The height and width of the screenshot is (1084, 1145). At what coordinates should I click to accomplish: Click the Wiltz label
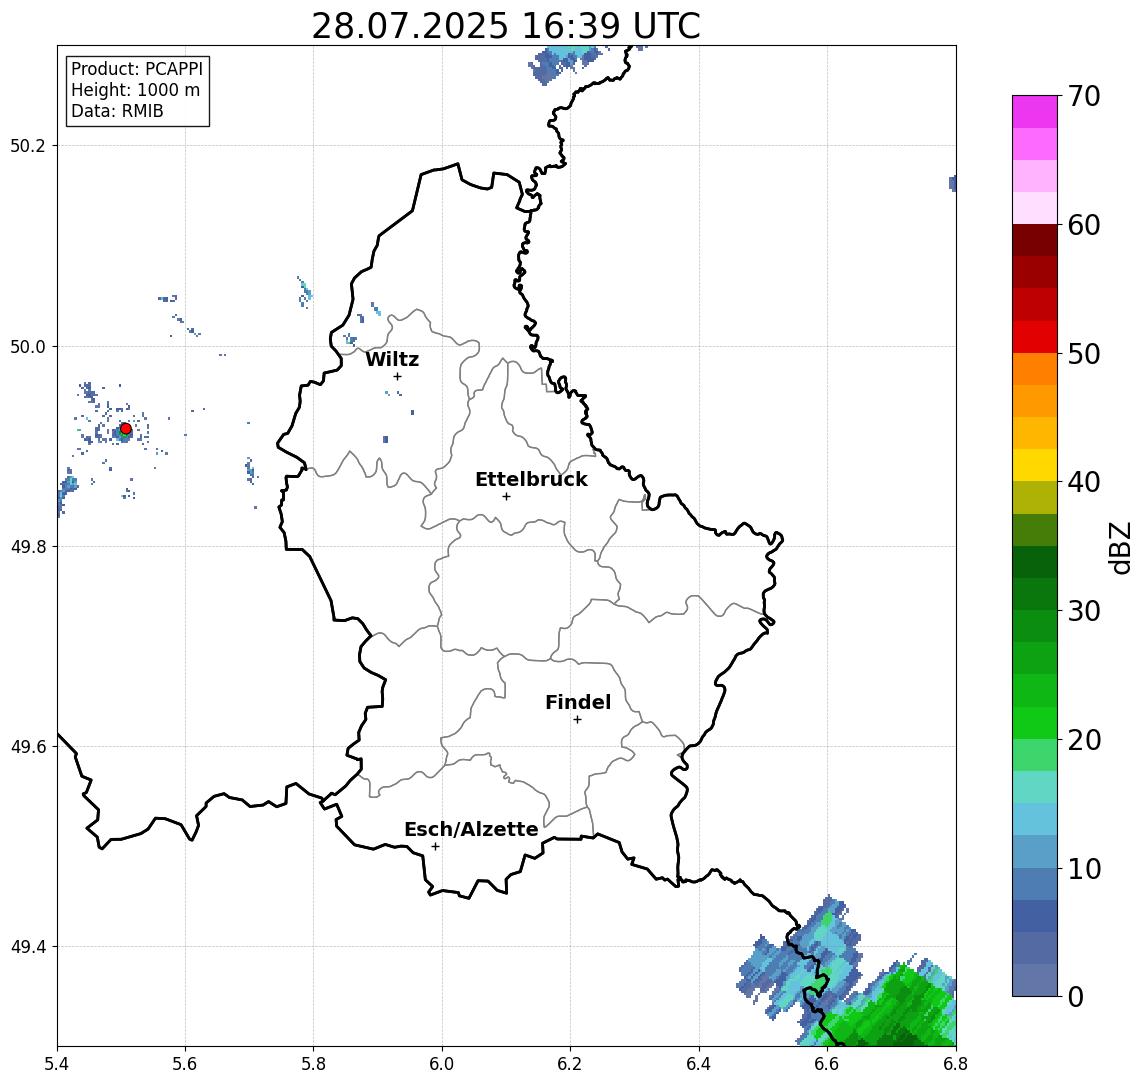coord(392,359)
